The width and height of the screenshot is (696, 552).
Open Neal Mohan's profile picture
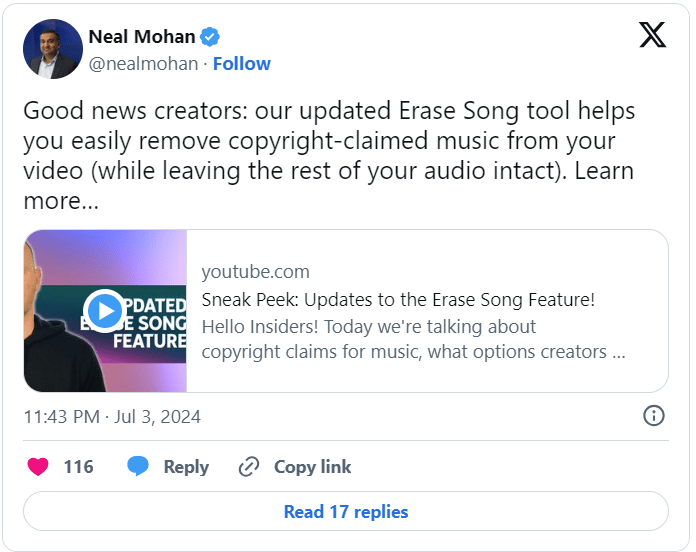(x=53, y=49)
